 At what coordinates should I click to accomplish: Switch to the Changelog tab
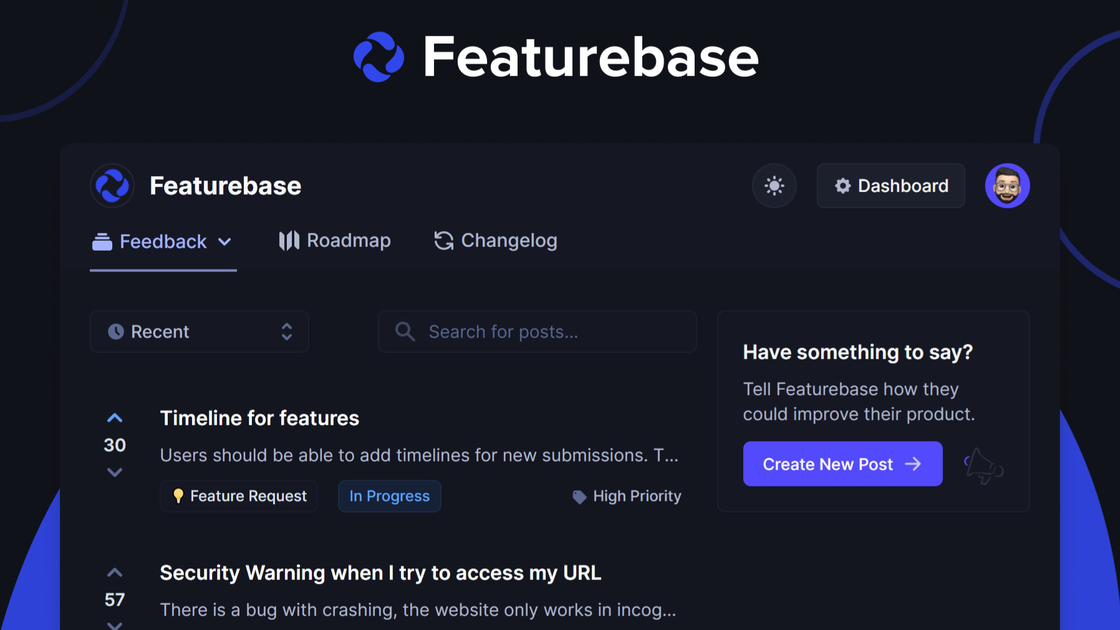click(x=496, y=241)
